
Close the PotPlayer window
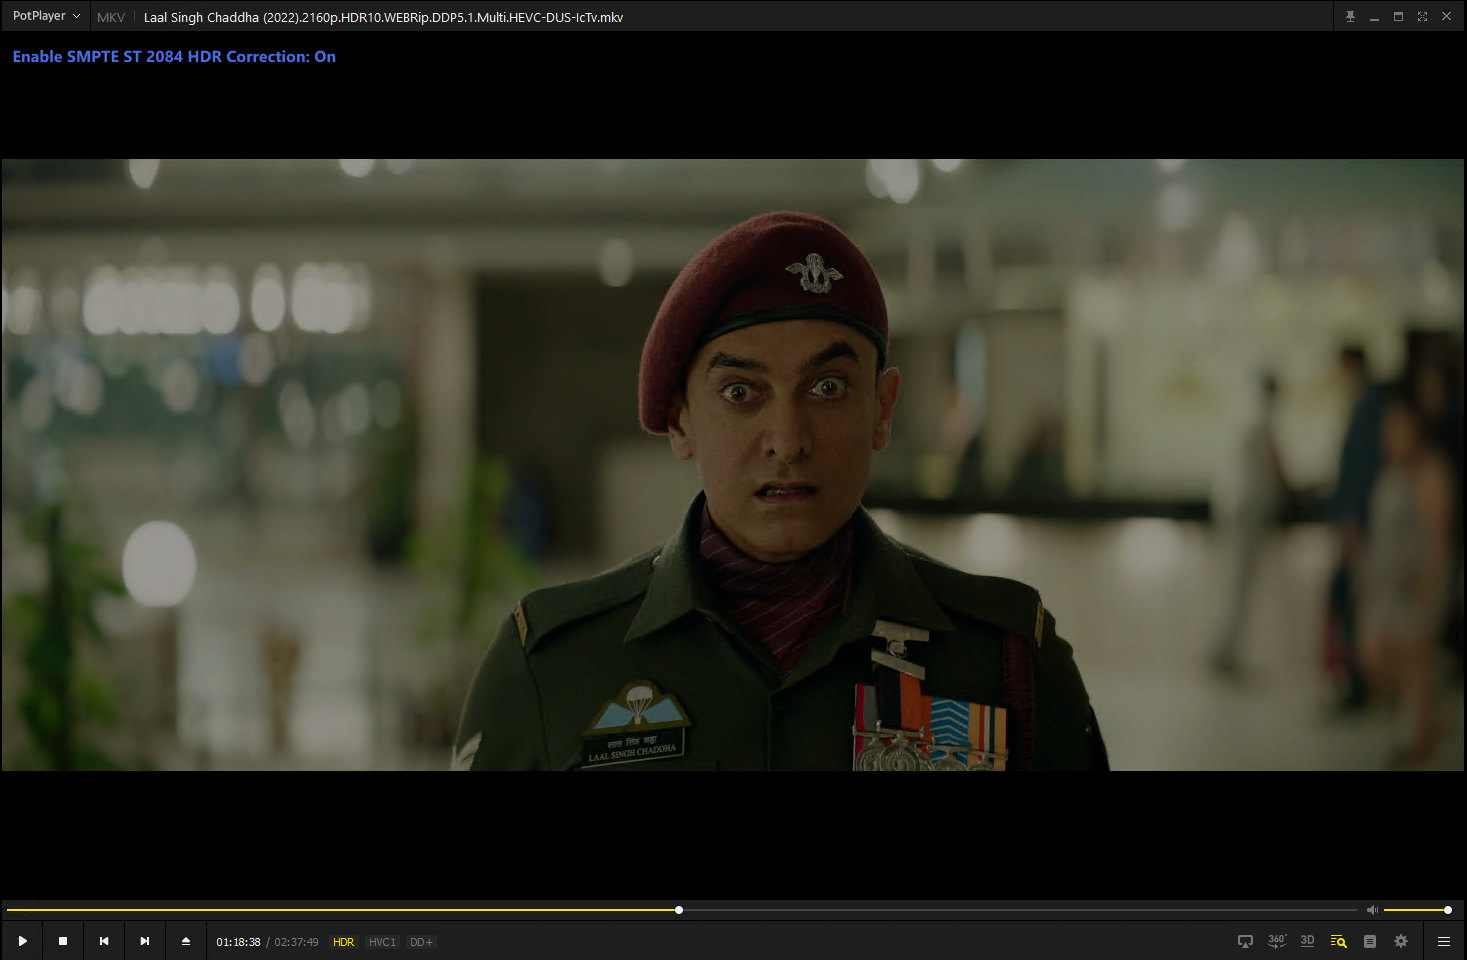pos(1446,16)
